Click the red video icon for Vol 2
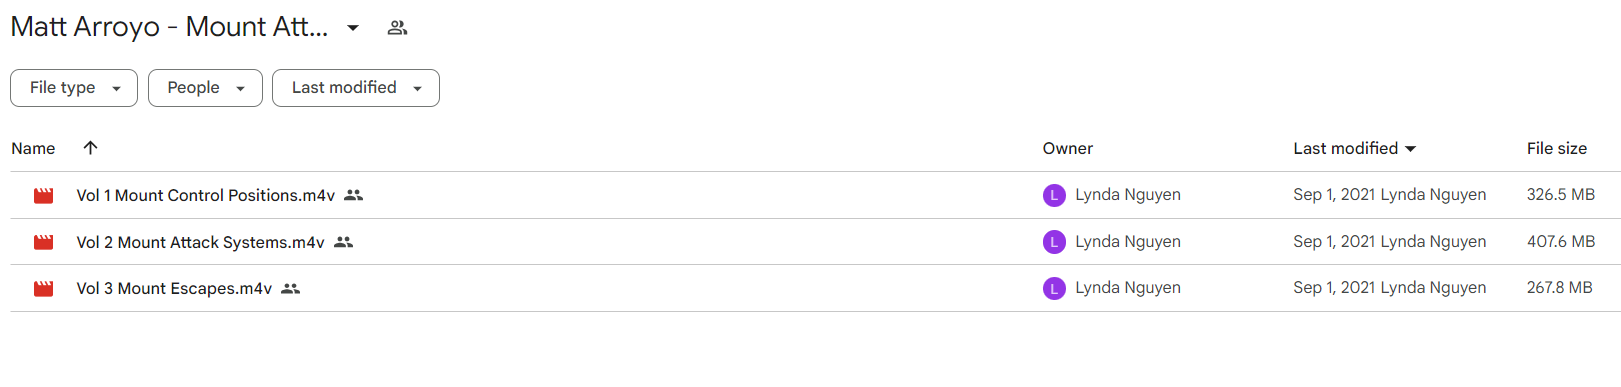 tap(44, 242)
